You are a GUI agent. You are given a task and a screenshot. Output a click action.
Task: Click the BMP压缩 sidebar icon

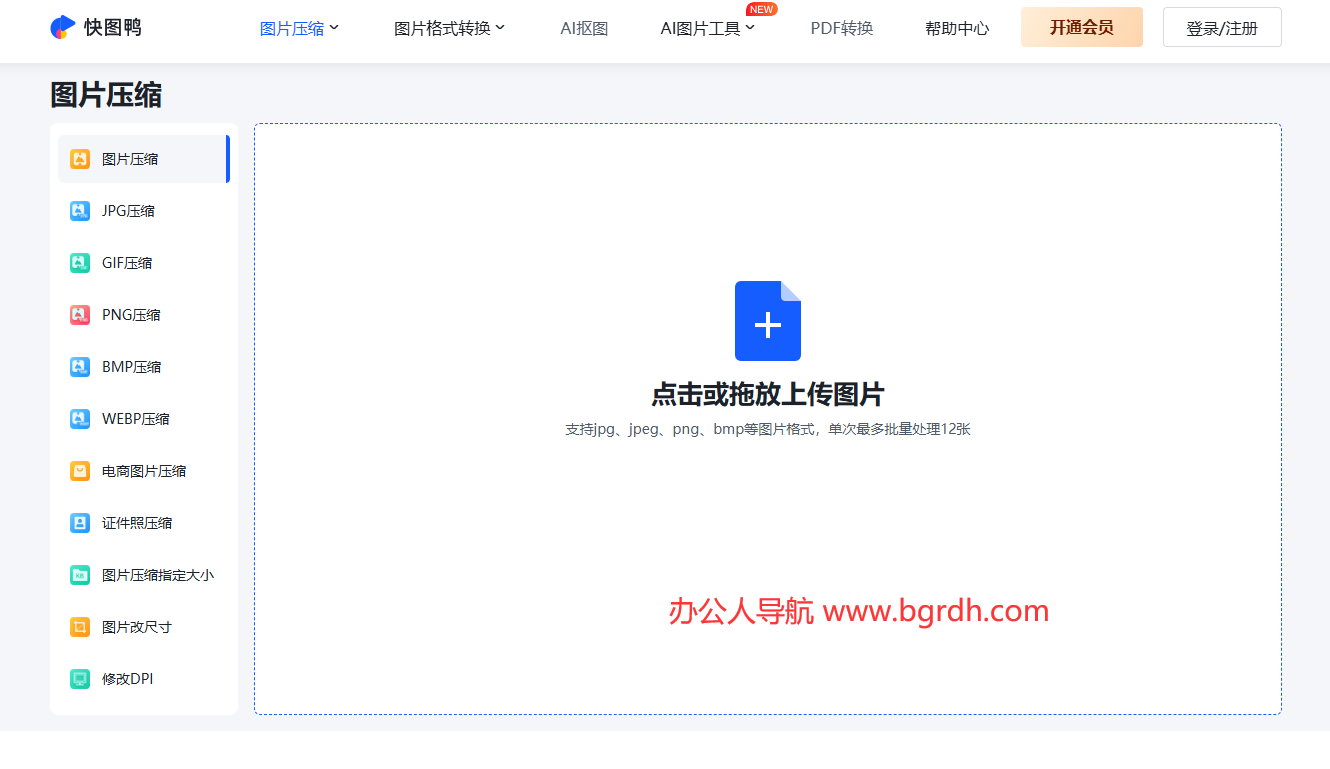[80, 367]
